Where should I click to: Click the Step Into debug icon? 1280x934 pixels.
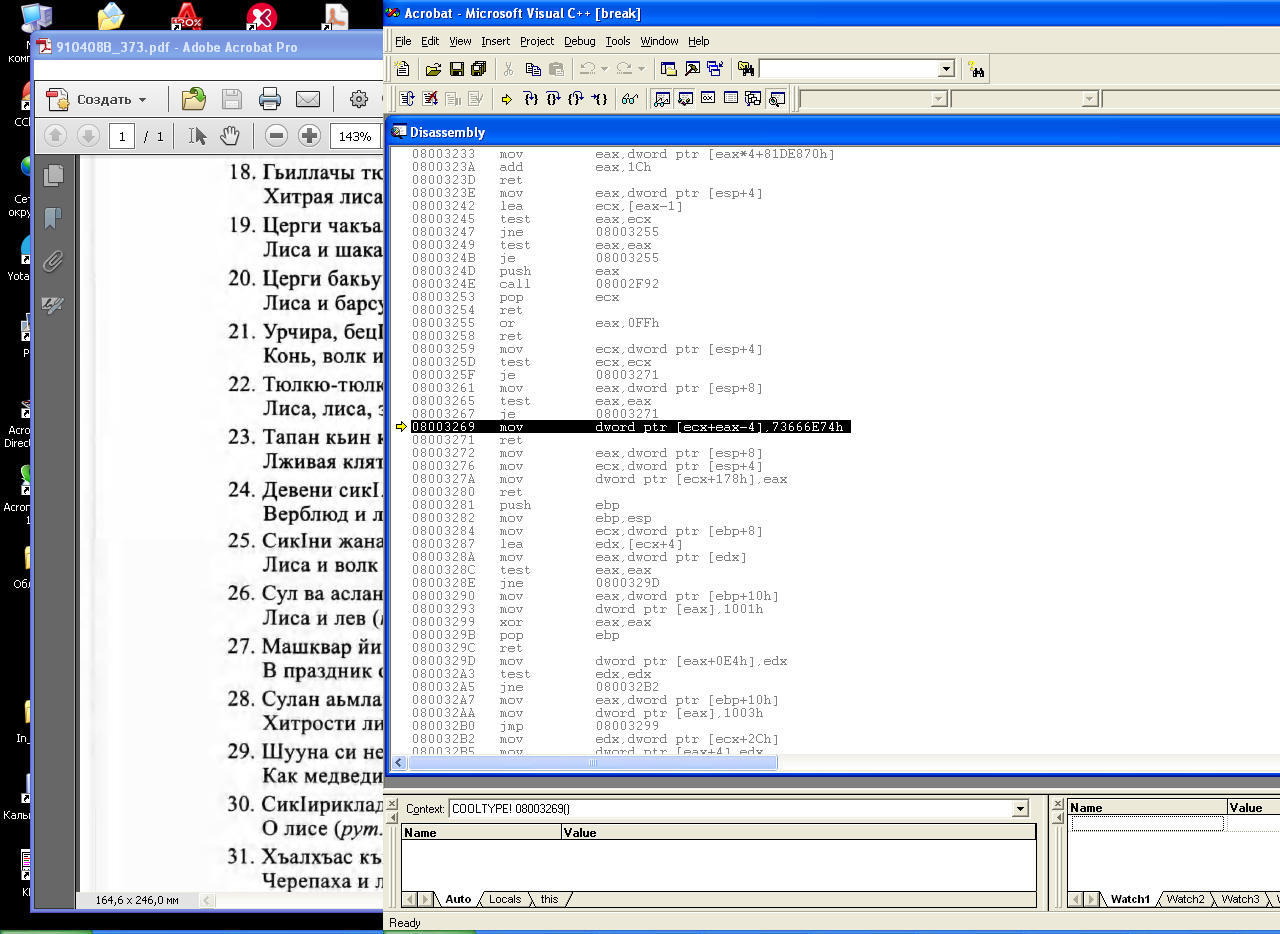pos(531,99)
